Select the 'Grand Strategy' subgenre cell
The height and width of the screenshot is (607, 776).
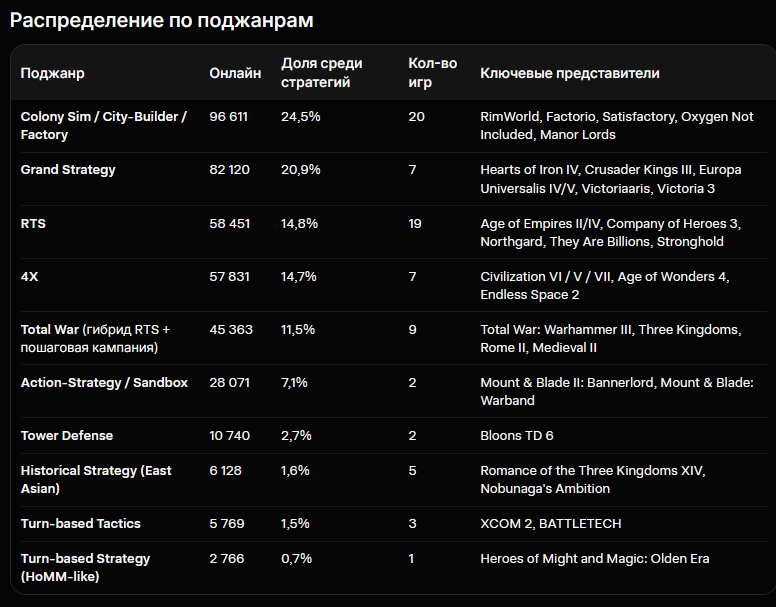68,170
